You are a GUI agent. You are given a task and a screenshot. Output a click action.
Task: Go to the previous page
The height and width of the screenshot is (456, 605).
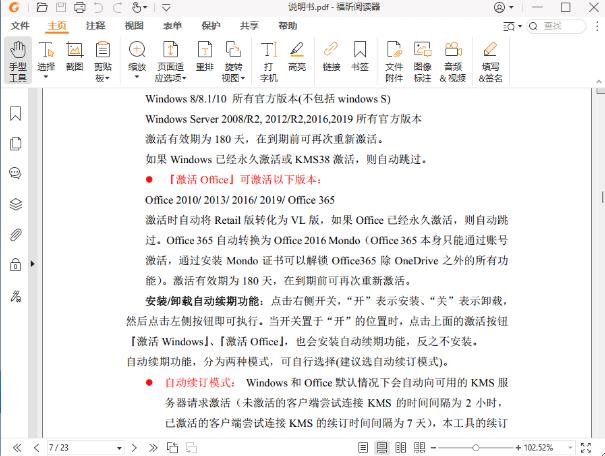tap(36, 448)
